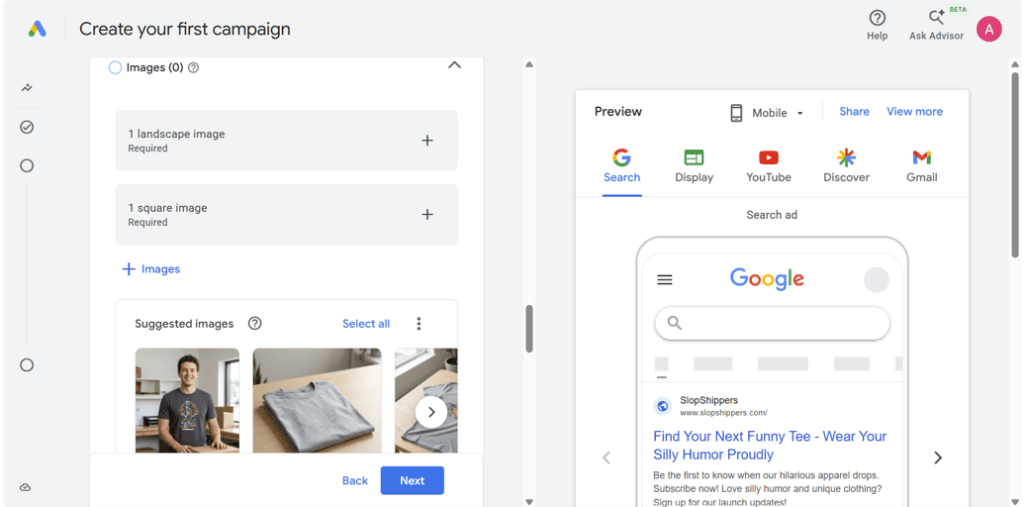Collapse the Images section chevron
The width and height of the screenshot is (1024, 507).
coord(455,65)
